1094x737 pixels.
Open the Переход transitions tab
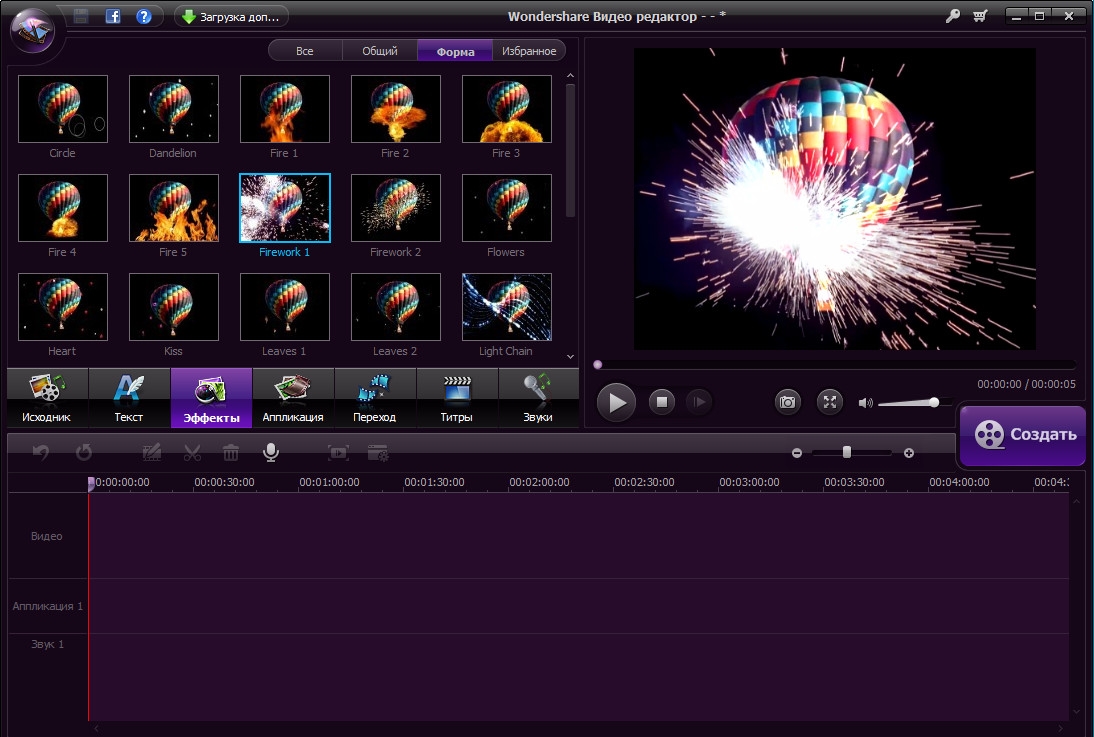(374, 398)
